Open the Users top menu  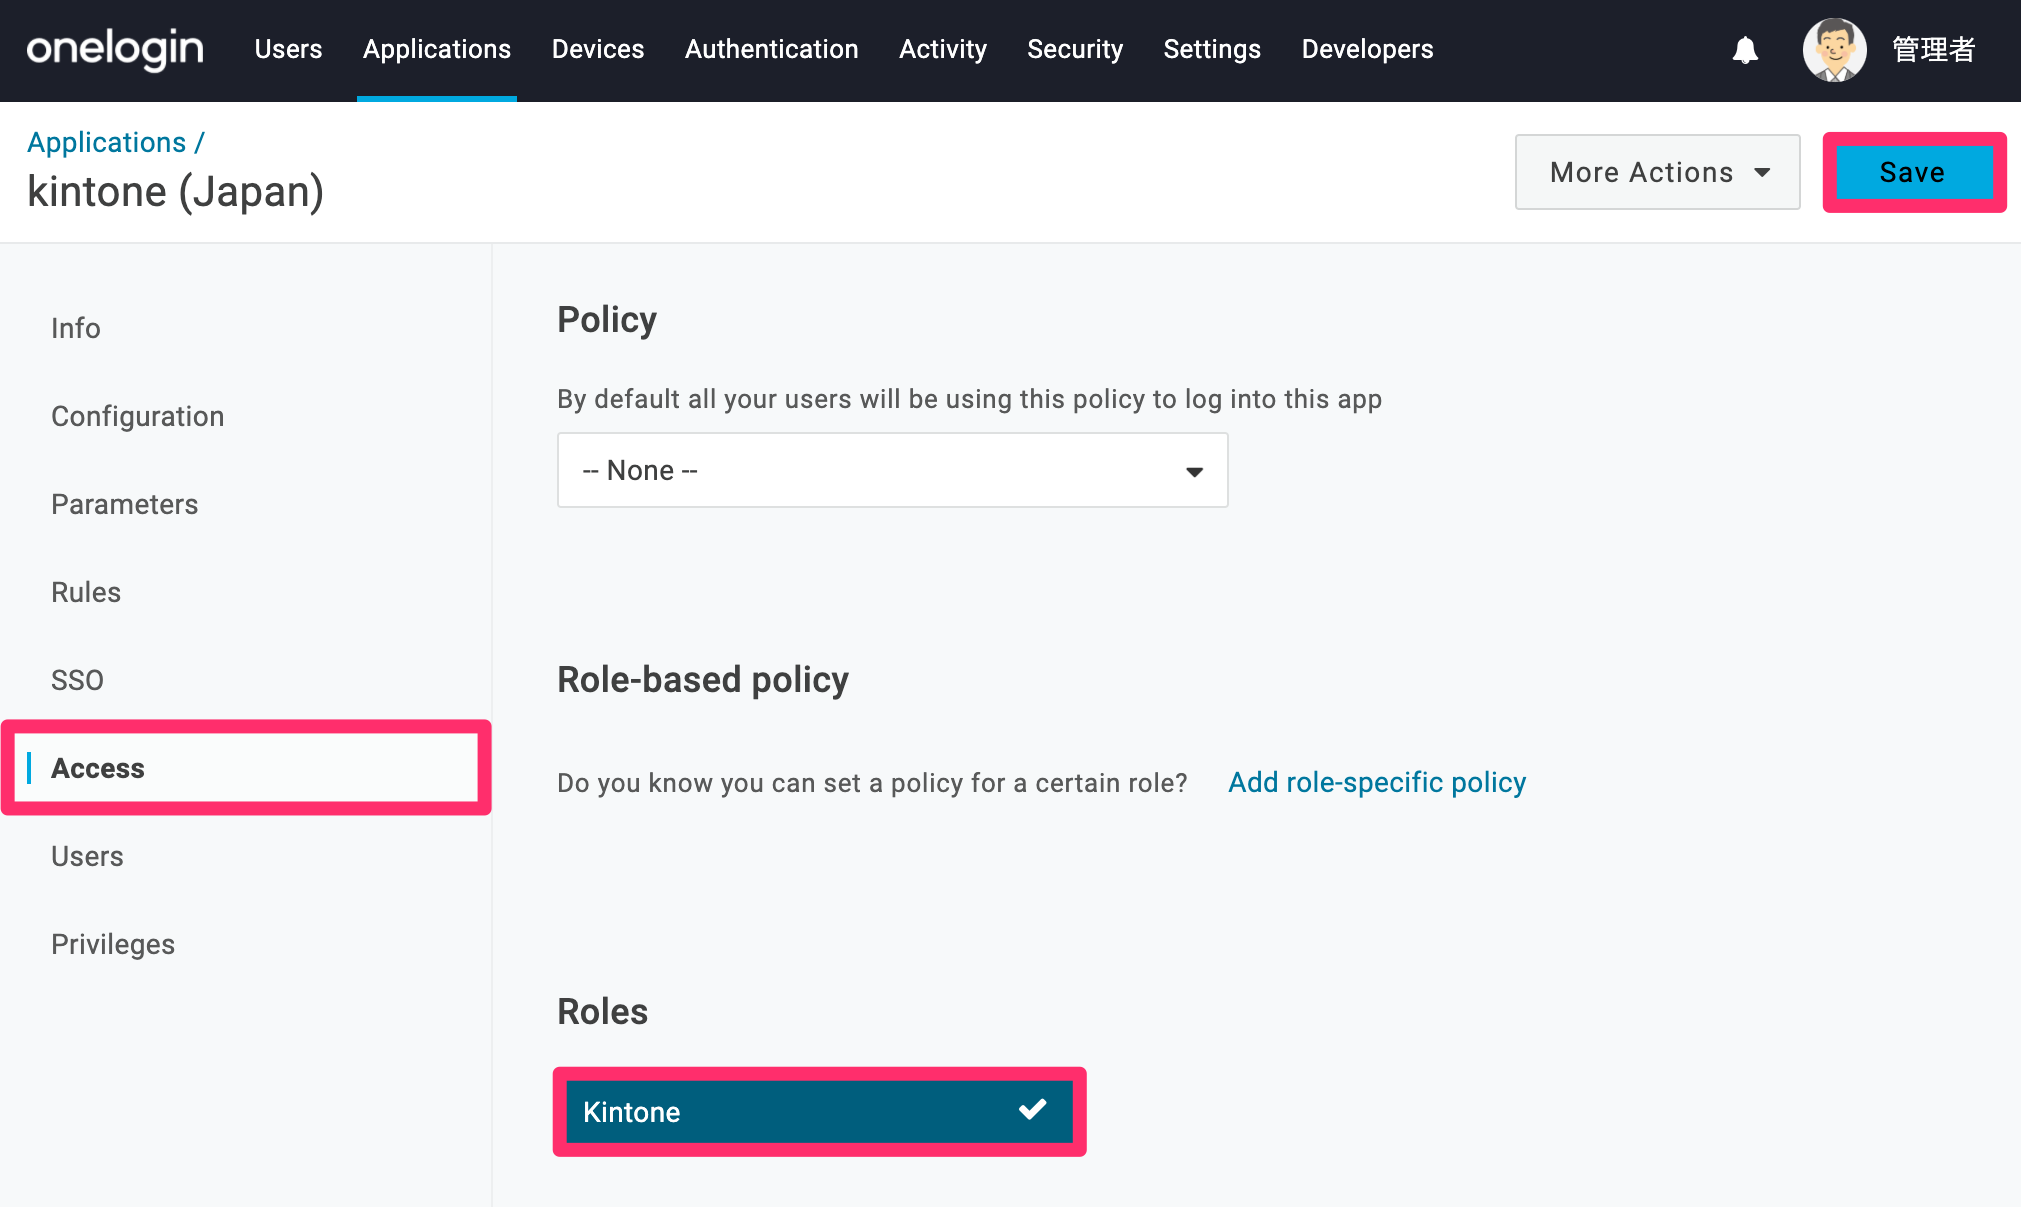pyautogui.click(x=288, y=49)
